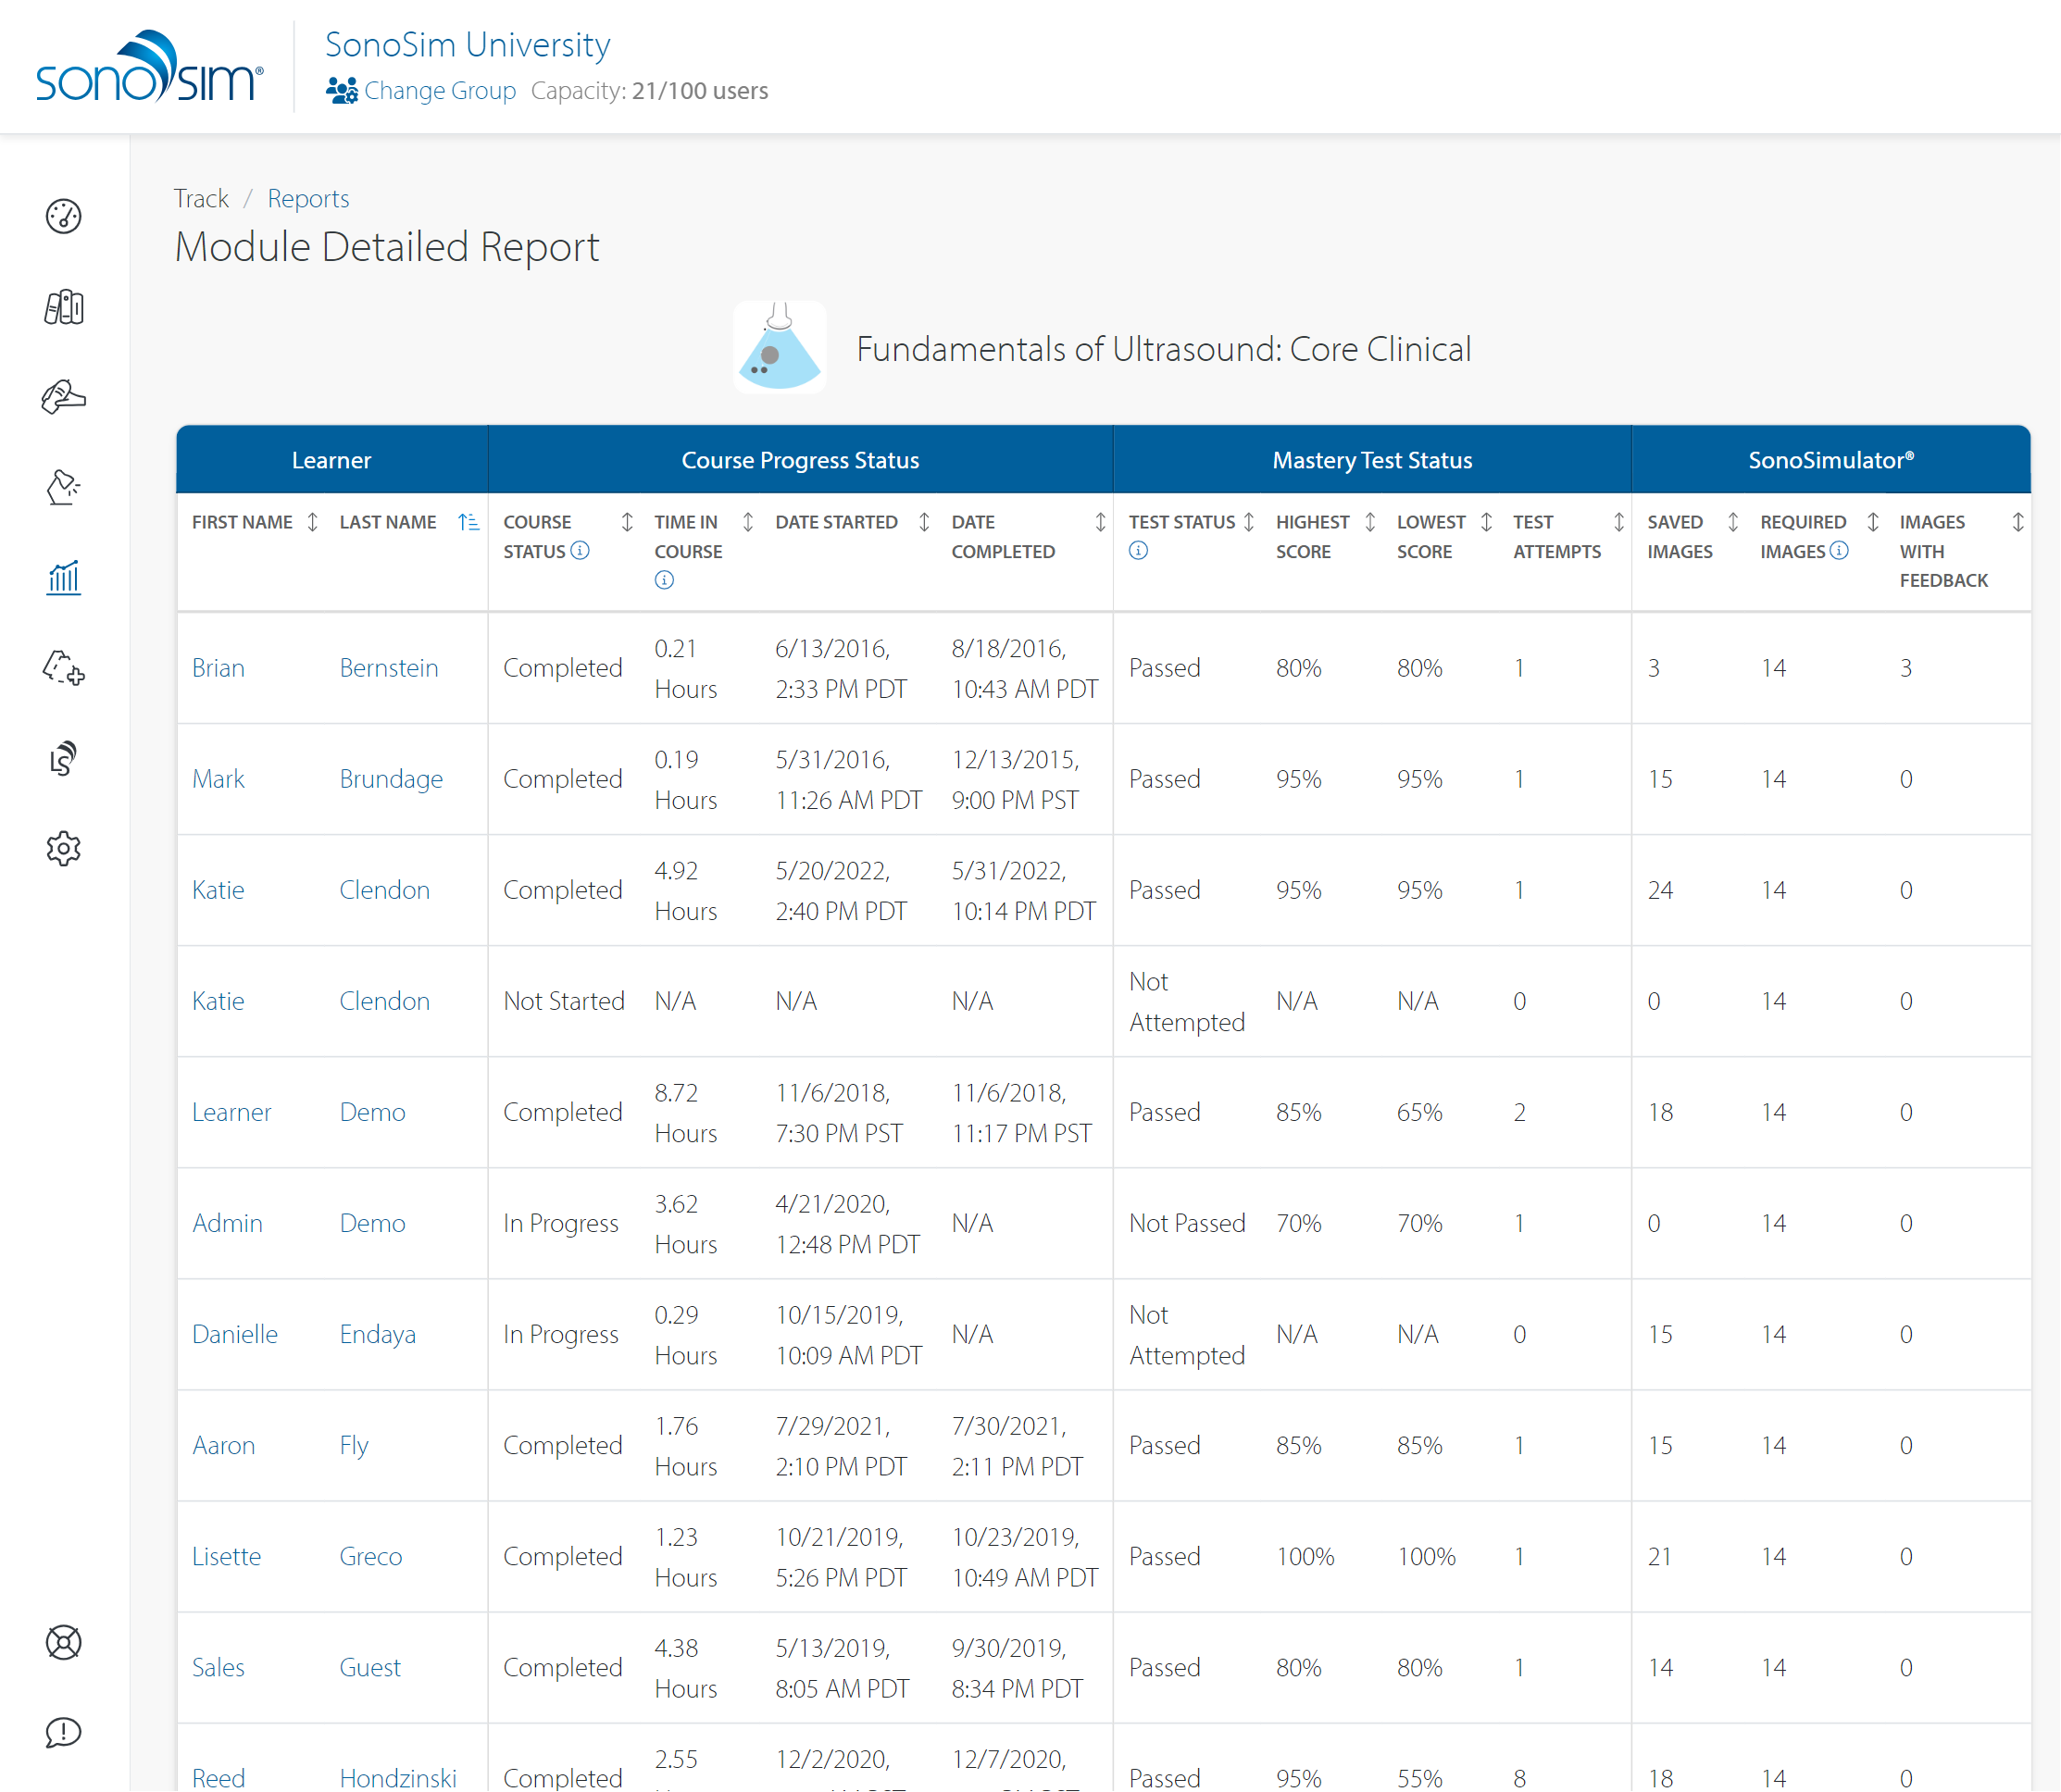Viewport: 2061px width, 1792px height.
Task: Click the SonoSim University title
Action: click(467, 44)
